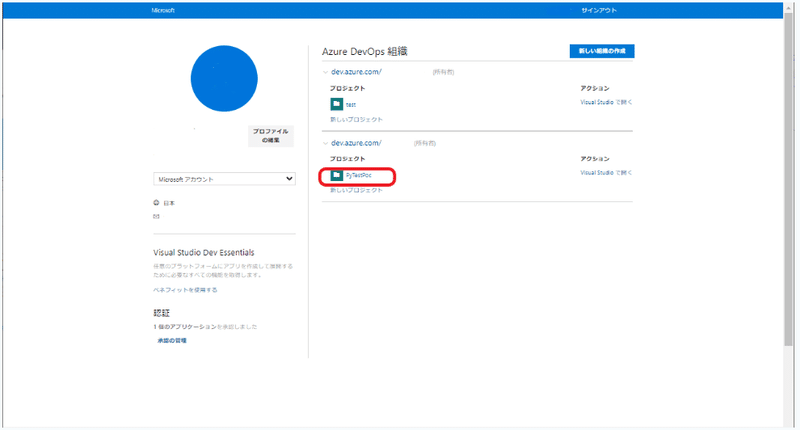Click the 認証 section heading
Image resolution: width=800 pixels, height=430 pixels.
161,313
